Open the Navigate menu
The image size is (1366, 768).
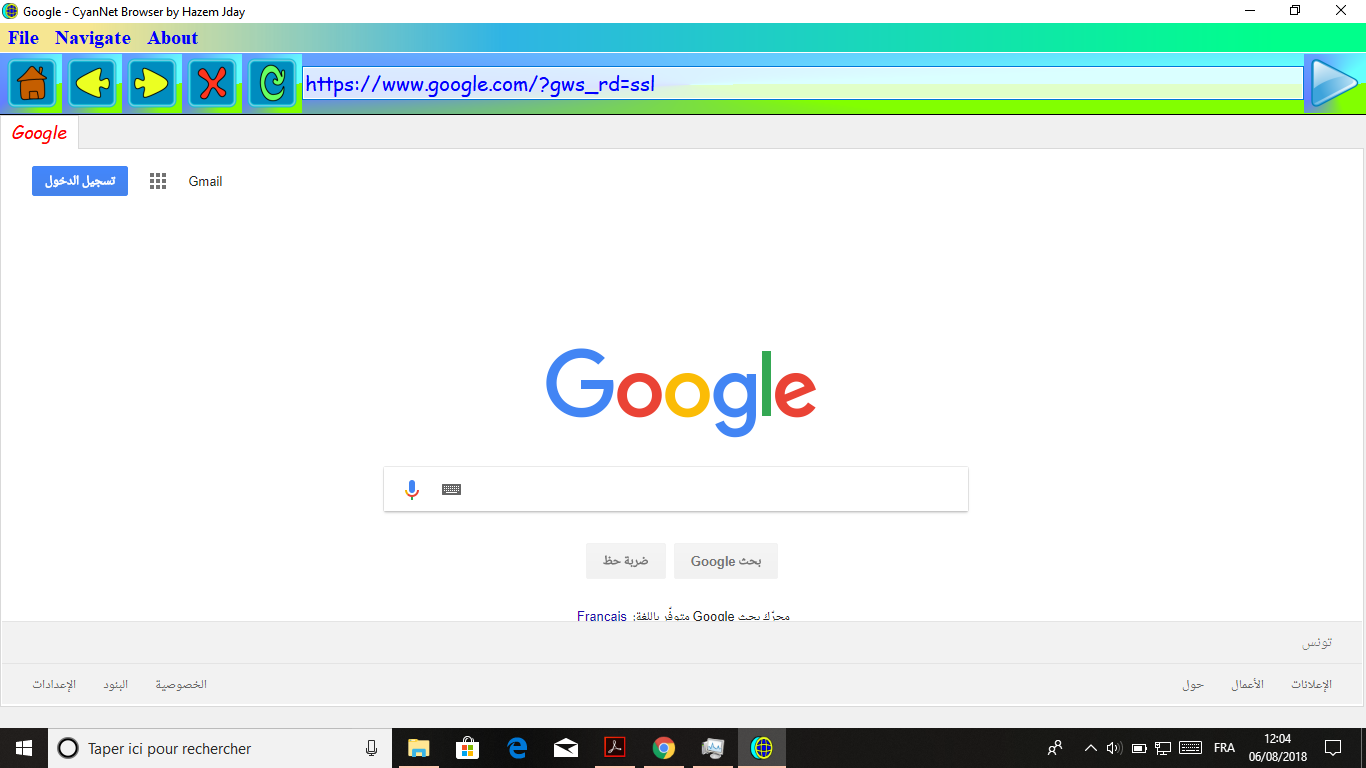tap(93, 38)
